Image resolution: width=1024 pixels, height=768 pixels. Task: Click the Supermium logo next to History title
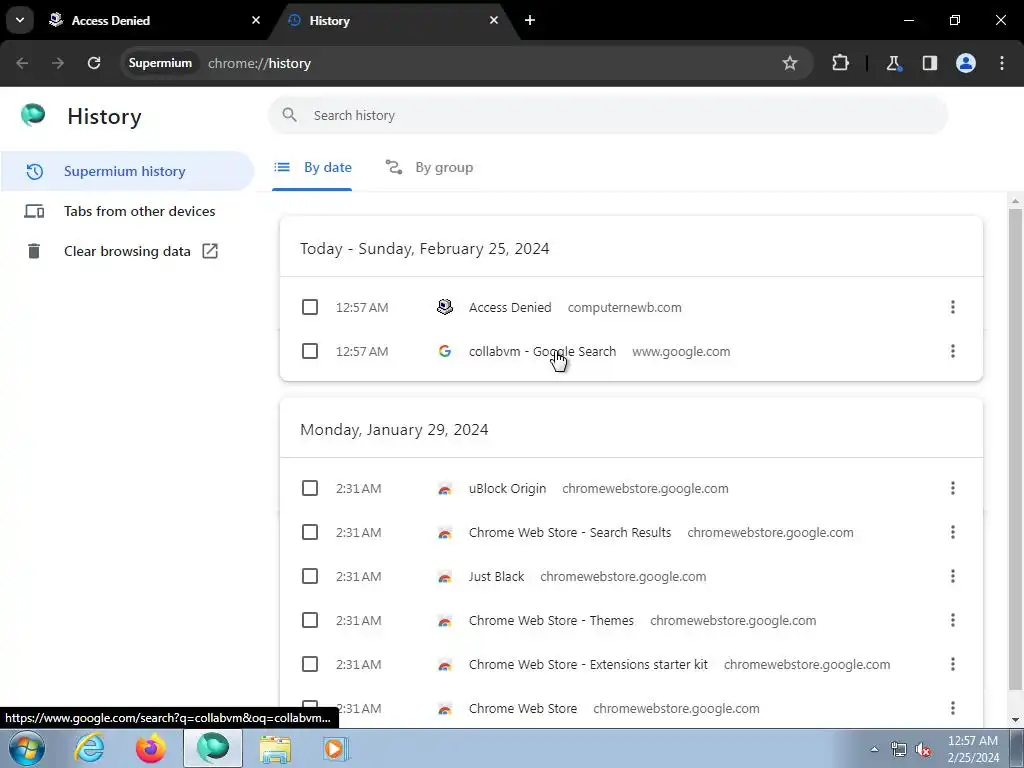pyautogui.click(x=33, y=115)
